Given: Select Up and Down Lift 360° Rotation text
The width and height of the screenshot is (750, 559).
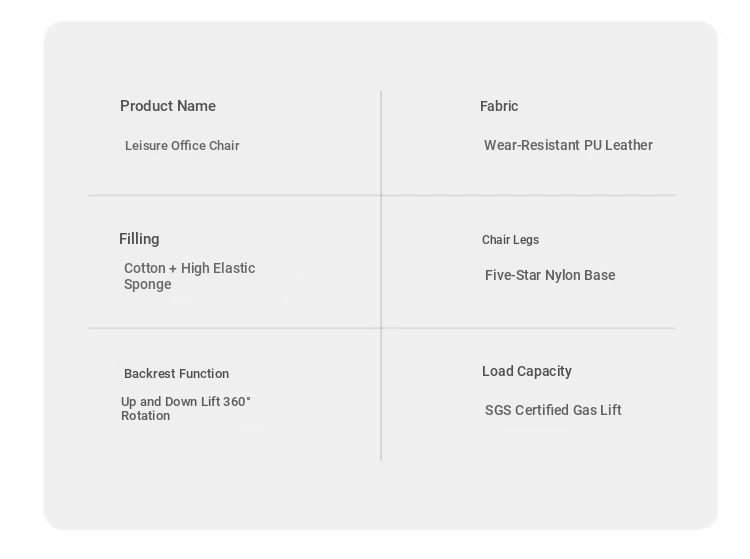Looking at the screenshot, I should (x=186, y=408).
